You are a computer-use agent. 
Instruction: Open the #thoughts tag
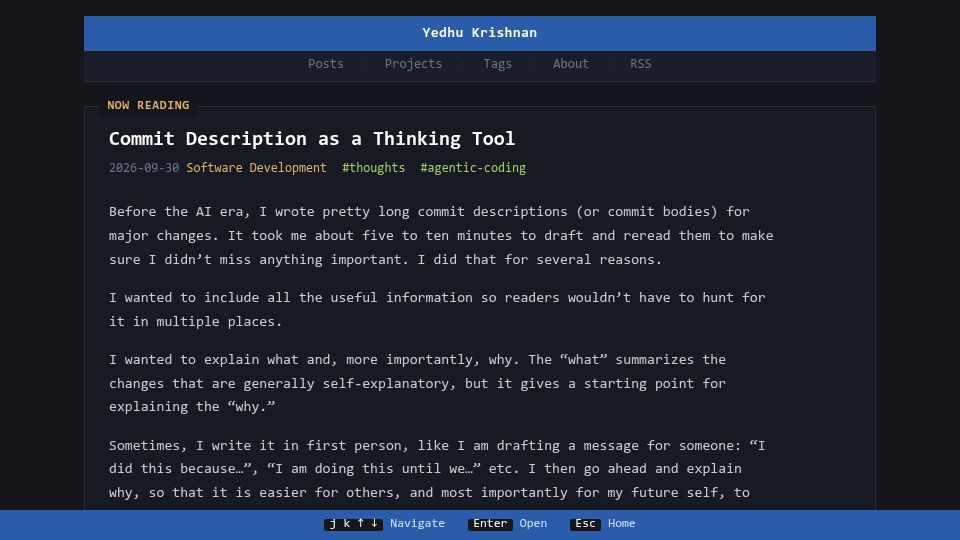point(373,168)
